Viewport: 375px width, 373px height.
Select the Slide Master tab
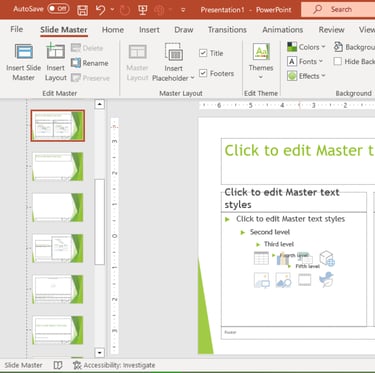coord(64,30)
